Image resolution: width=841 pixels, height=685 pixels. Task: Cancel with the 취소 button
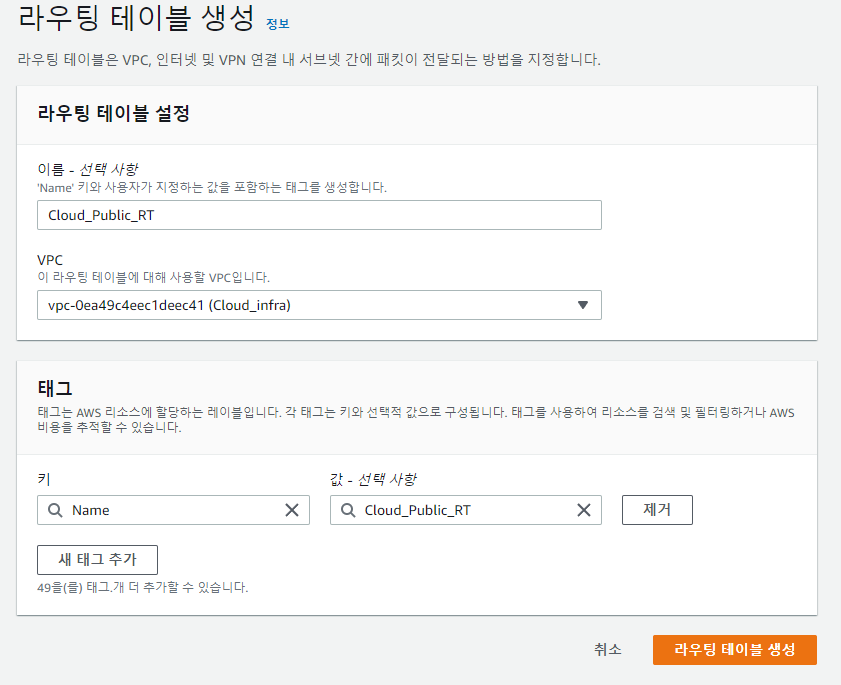(608, 650)
